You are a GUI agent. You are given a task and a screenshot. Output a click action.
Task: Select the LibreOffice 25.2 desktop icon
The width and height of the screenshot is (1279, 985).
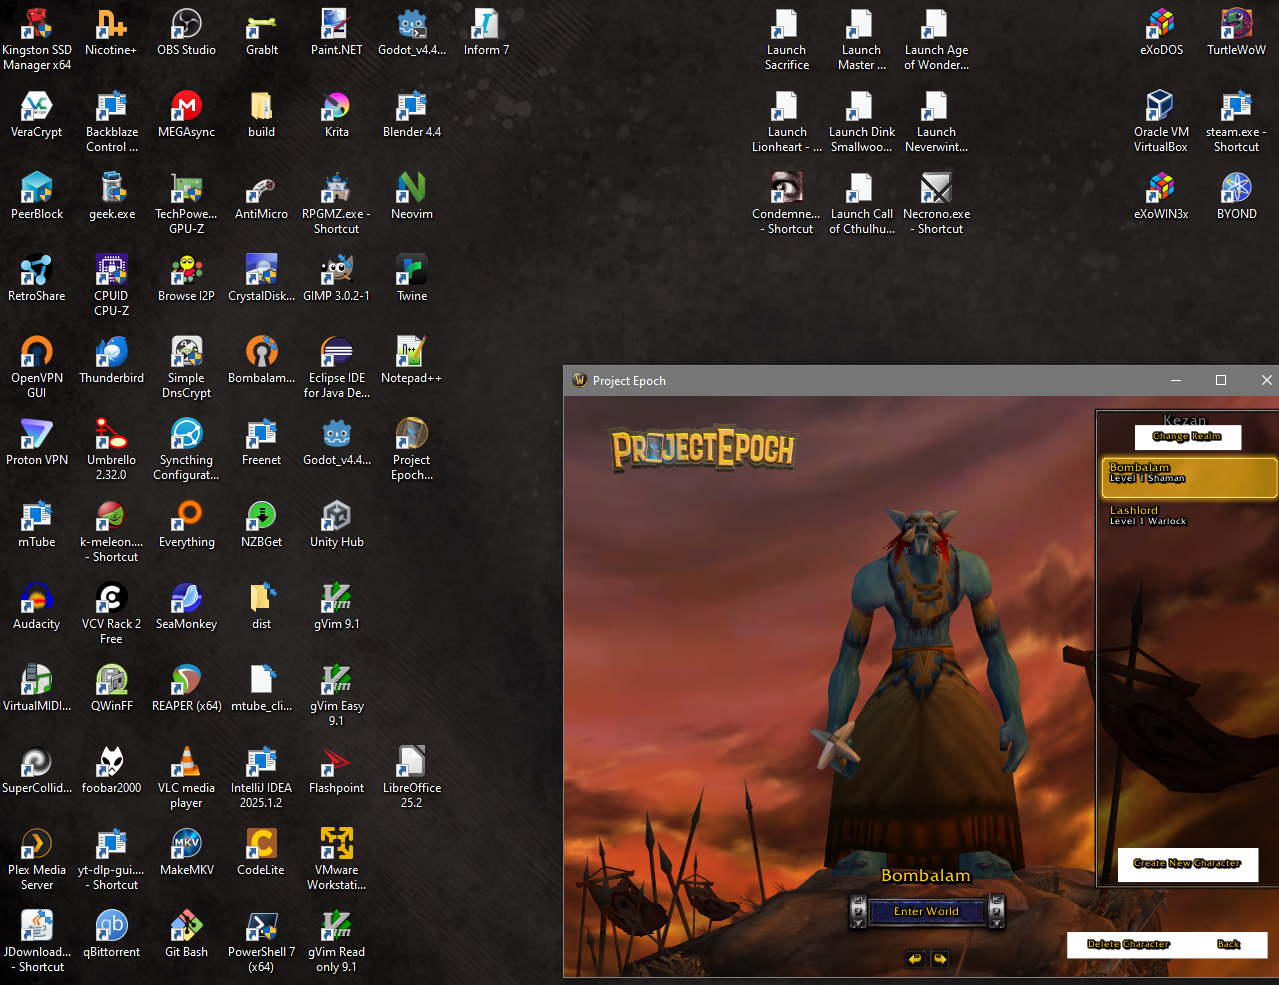412,778
